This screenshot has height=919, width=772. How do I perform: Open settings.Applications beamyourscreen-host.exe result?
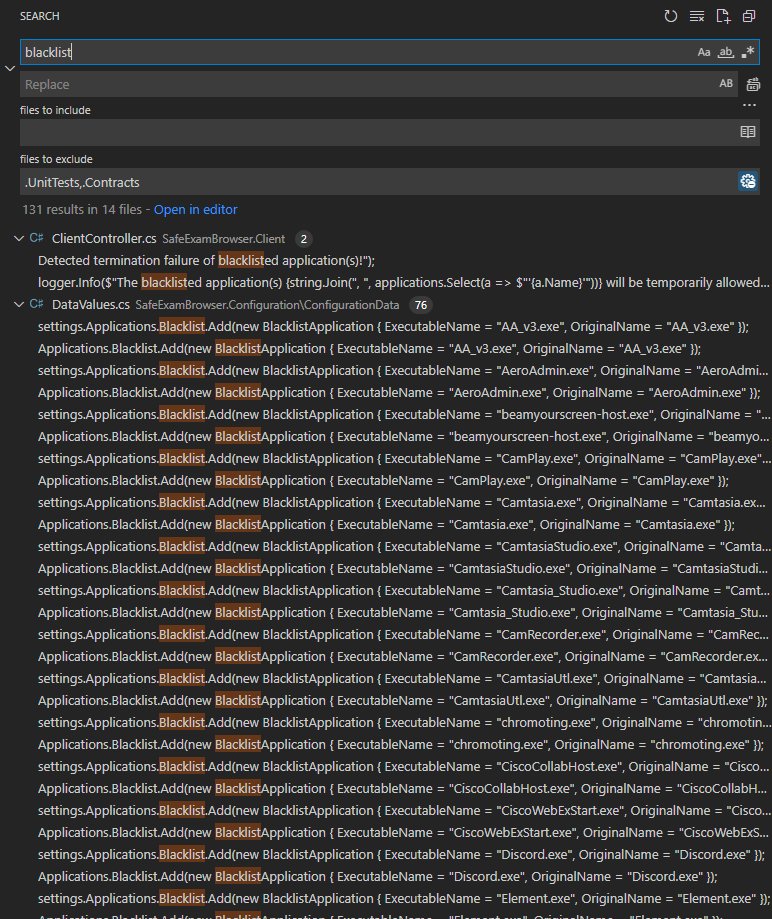tap(404, 414)
